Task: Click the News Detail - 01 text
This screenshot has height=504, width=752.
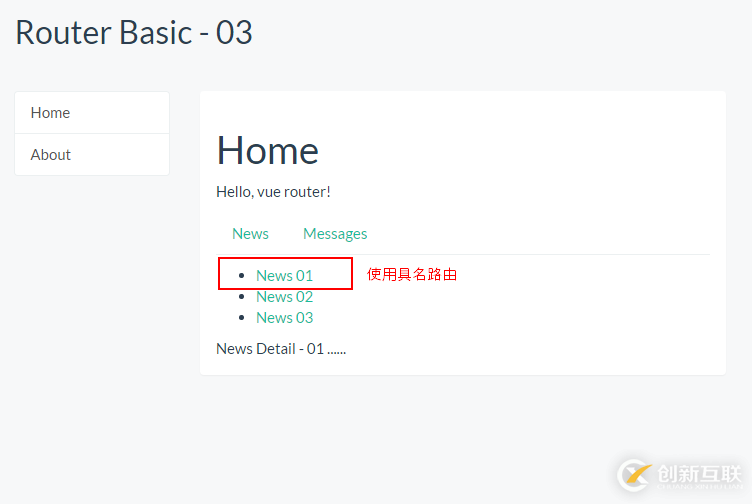Action: click(x=281, y=349)
